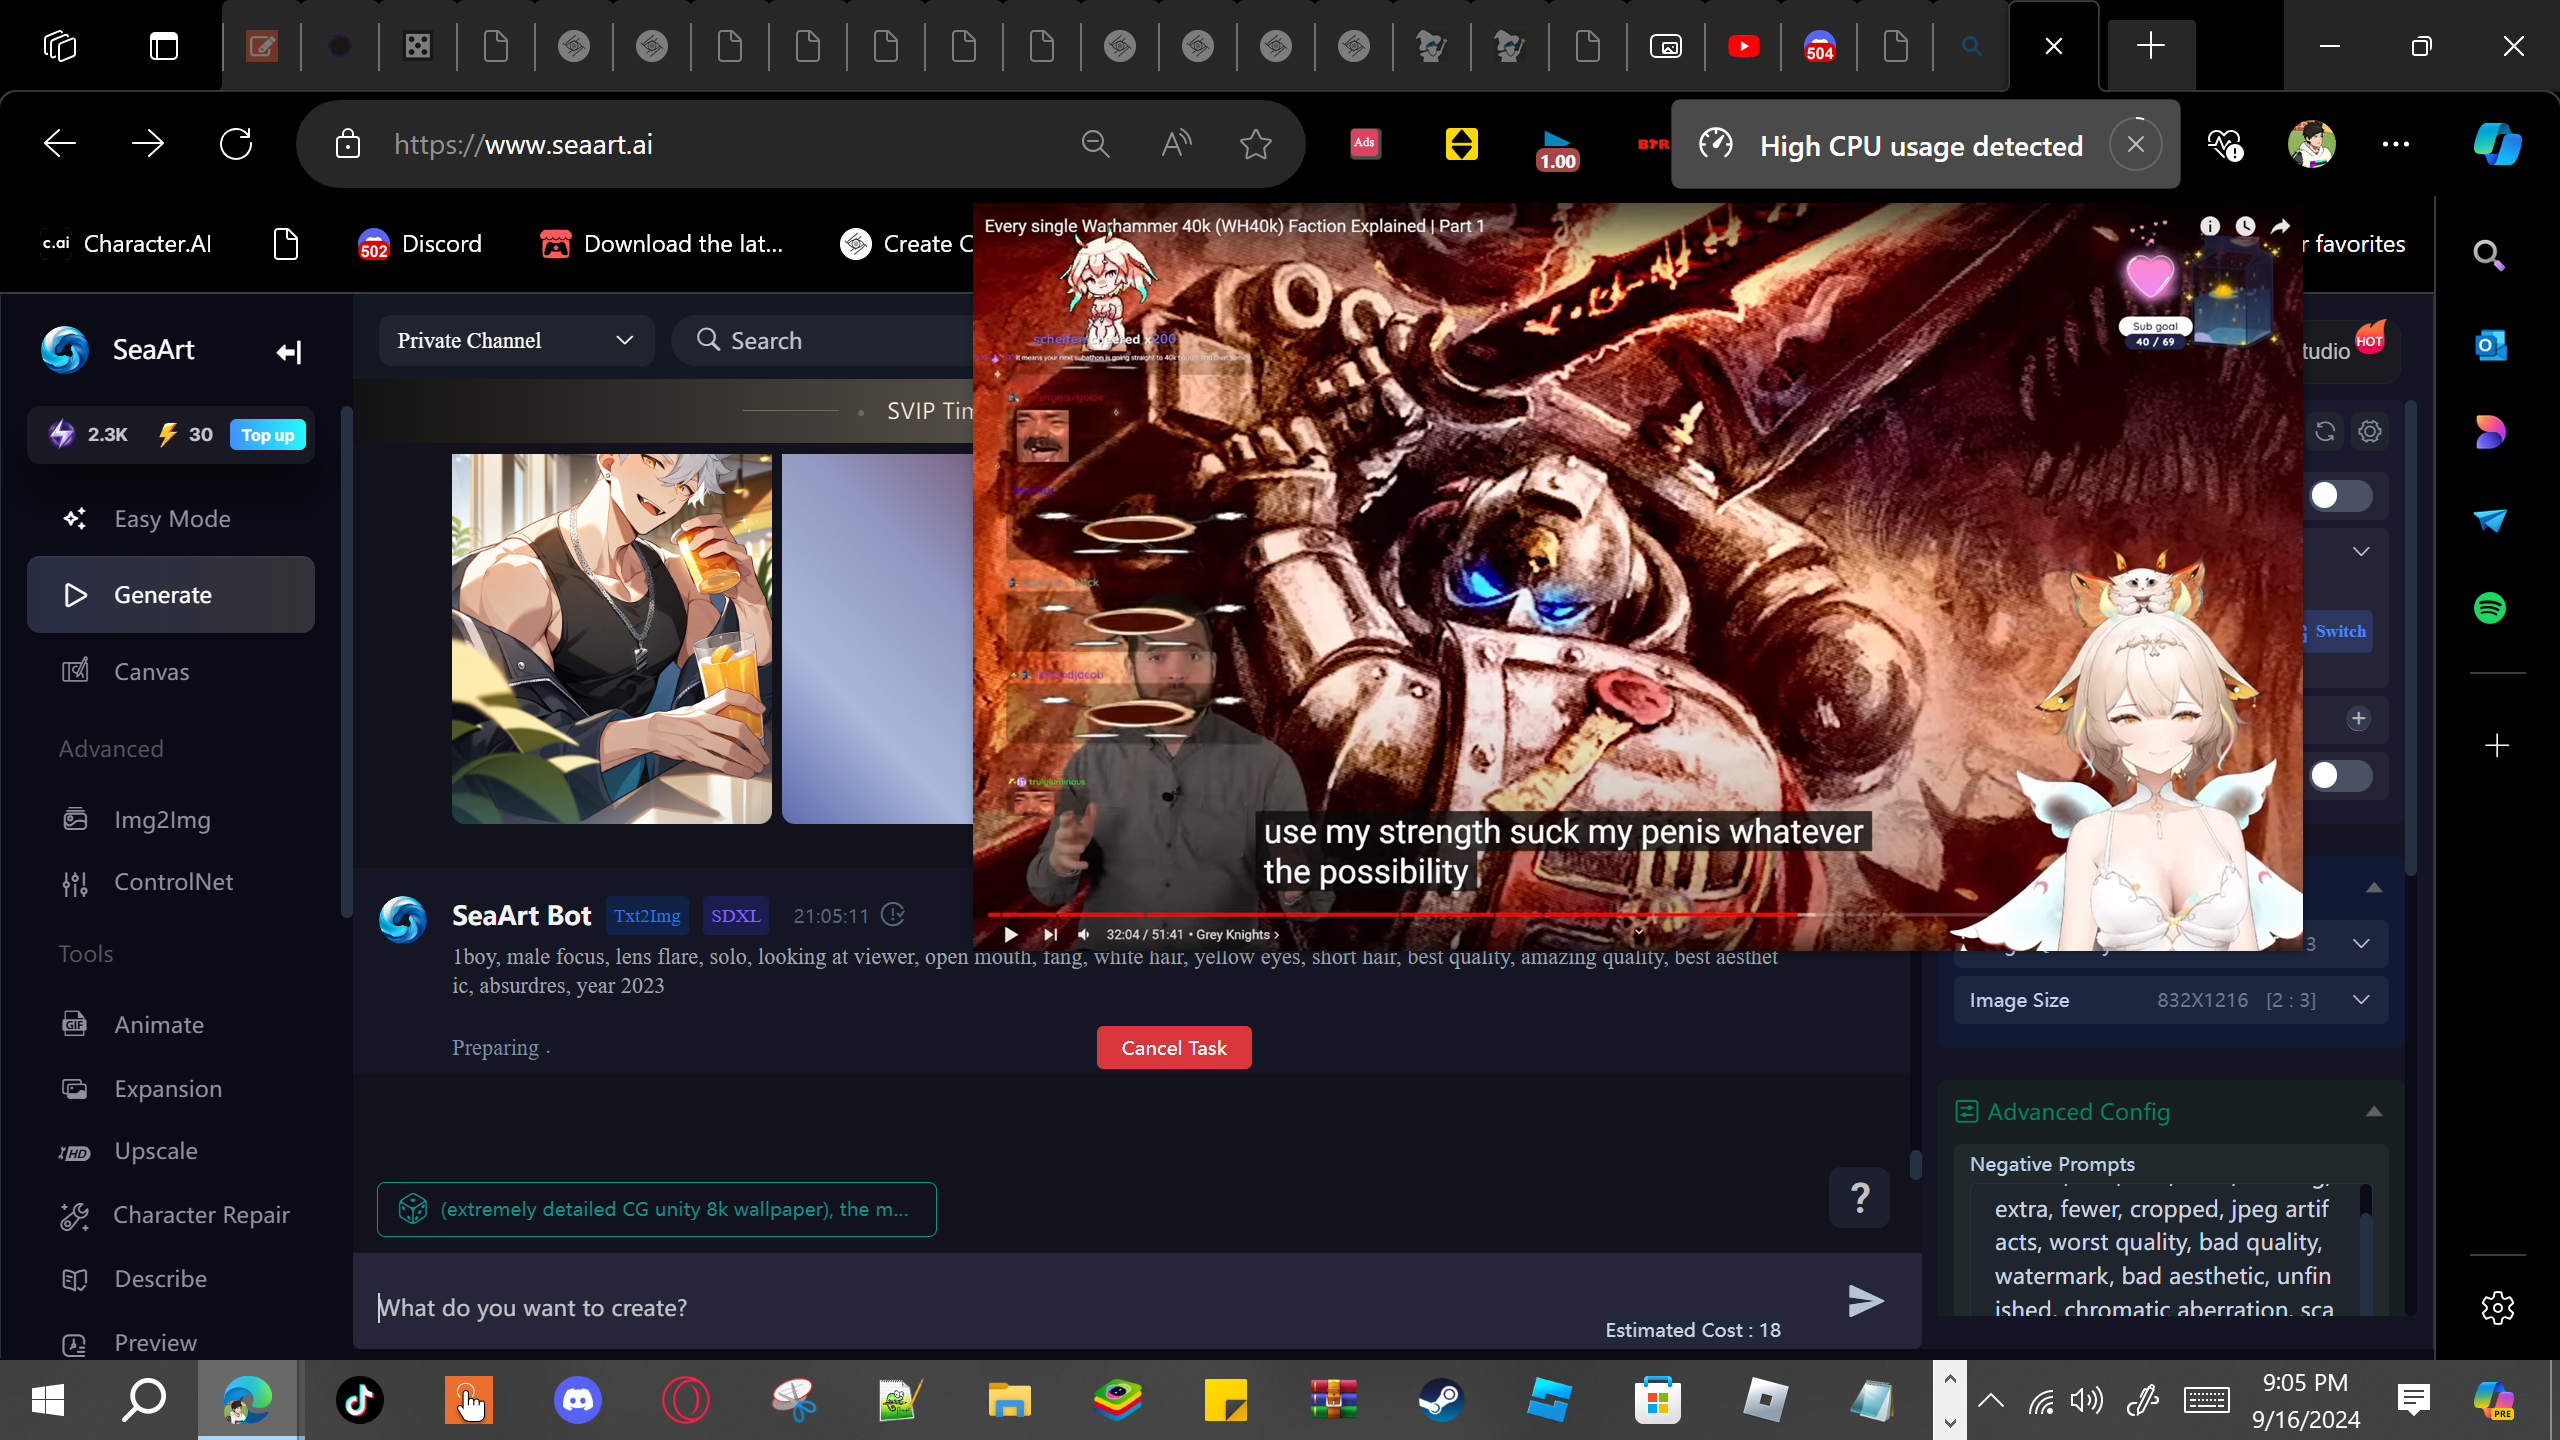Open the Download the lat... bookmark
This screenshot has width=2560, height=1440.
661,244
